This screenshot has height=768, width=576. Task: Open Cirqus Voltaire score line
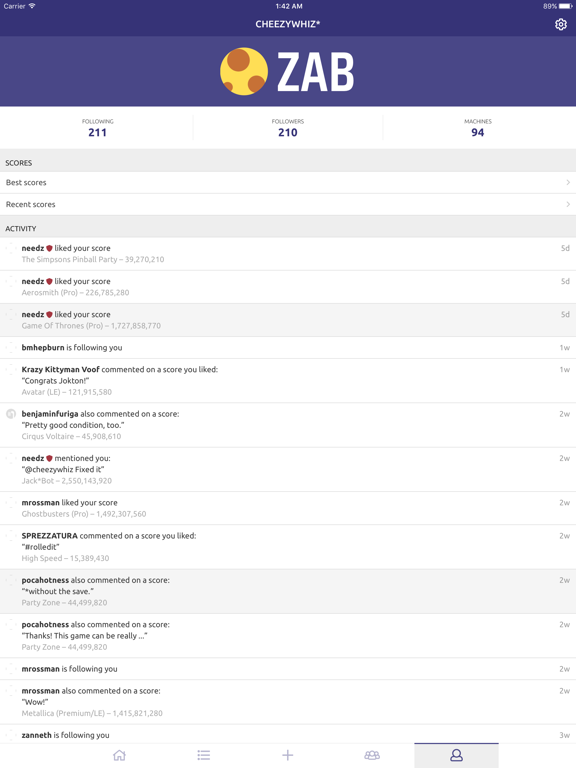click(71, 436)
